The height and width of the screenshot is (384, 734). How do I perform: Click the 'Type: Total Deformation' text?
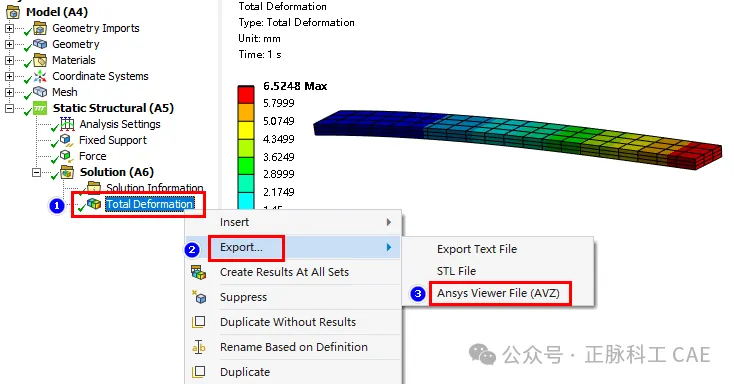click(296, 22)
